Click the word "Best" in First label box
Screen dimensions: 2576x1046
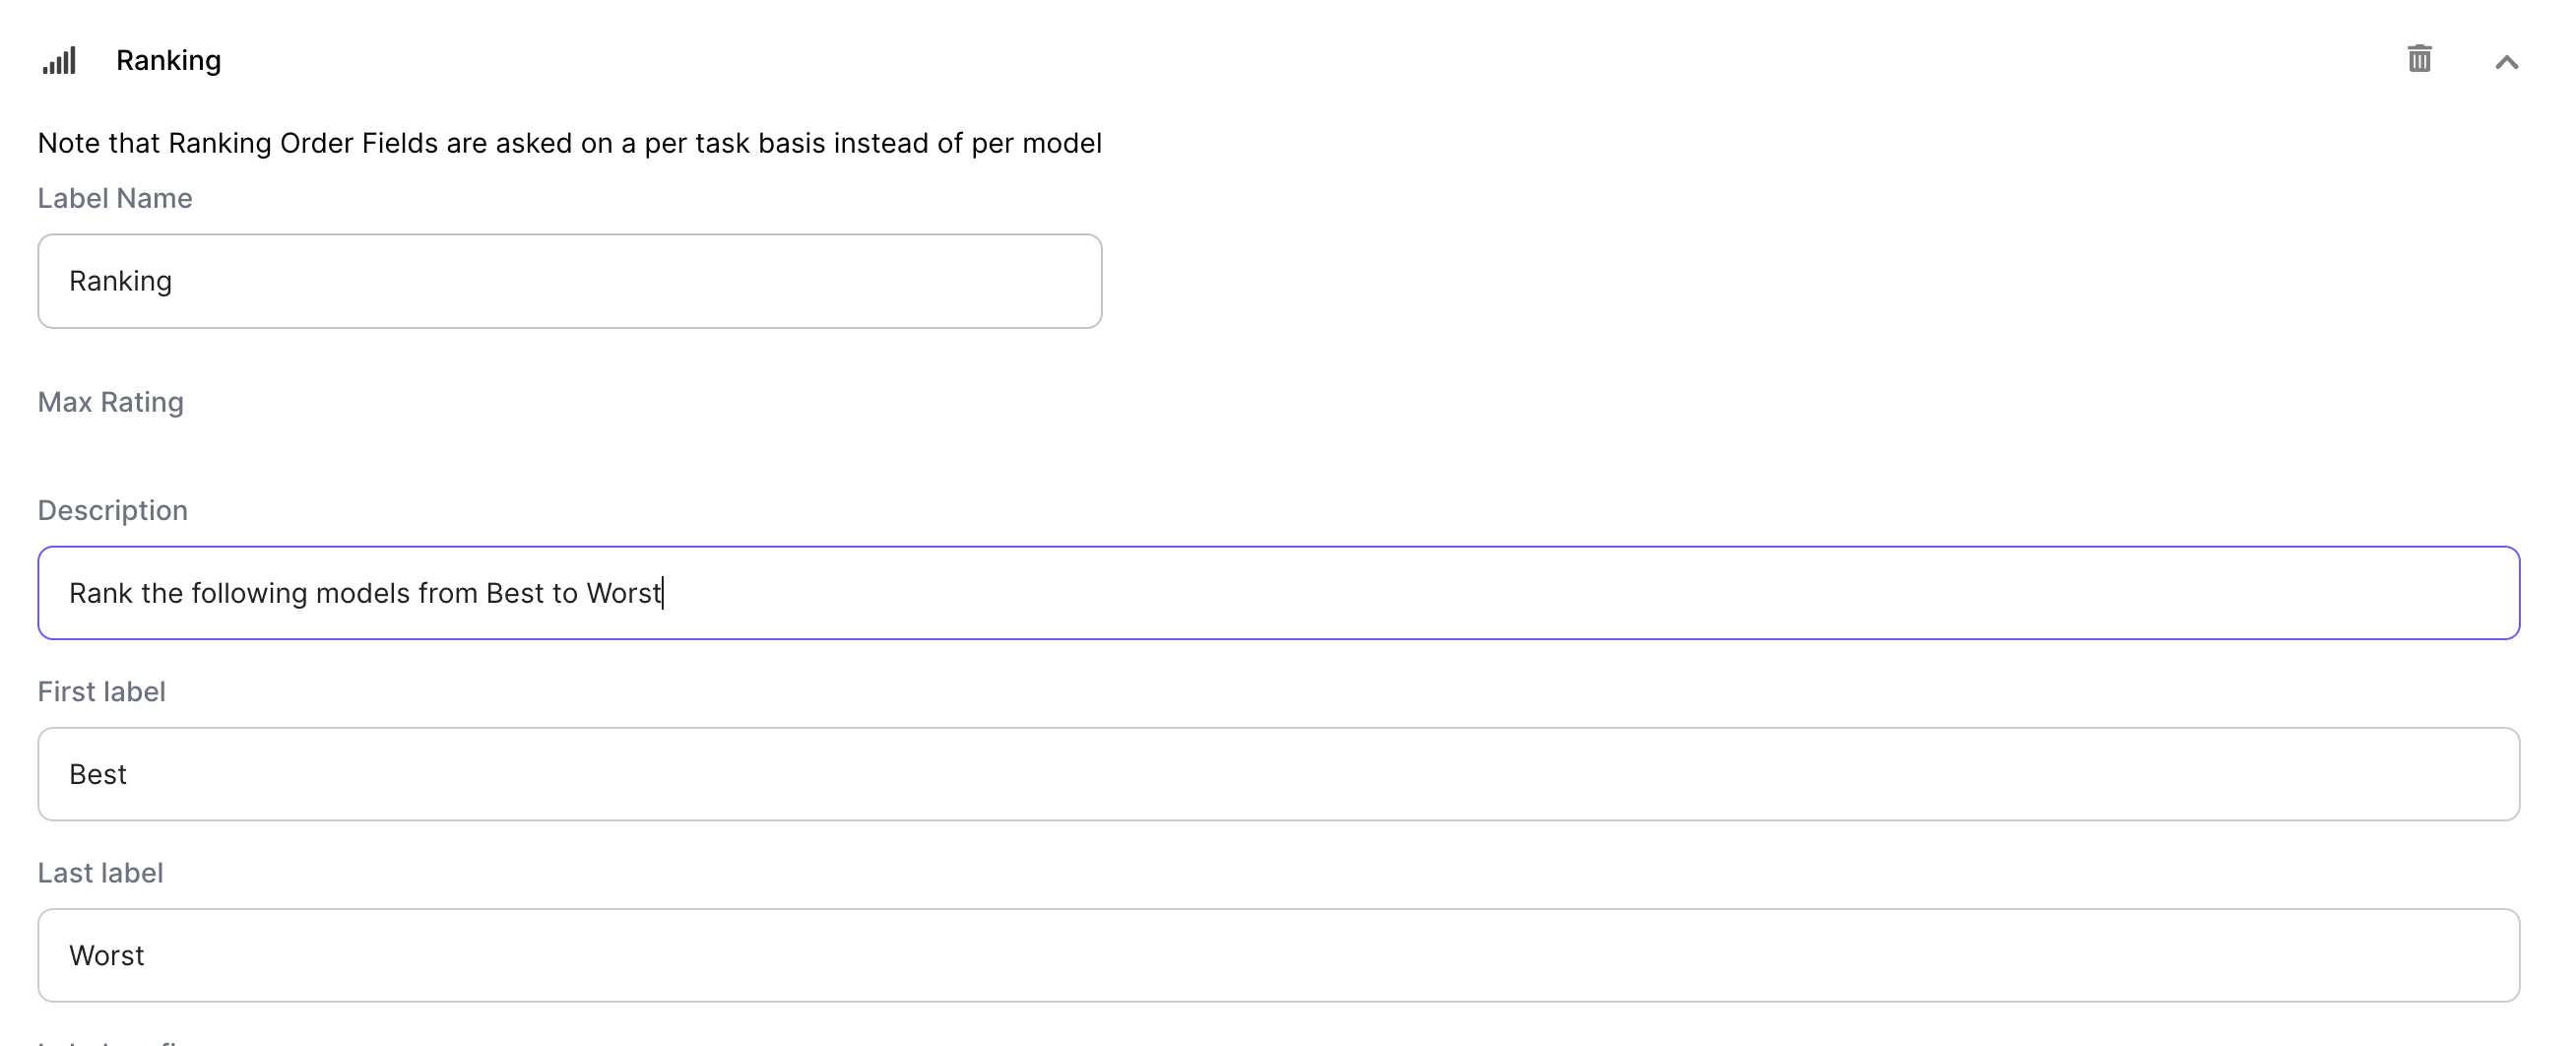[97, 774]
